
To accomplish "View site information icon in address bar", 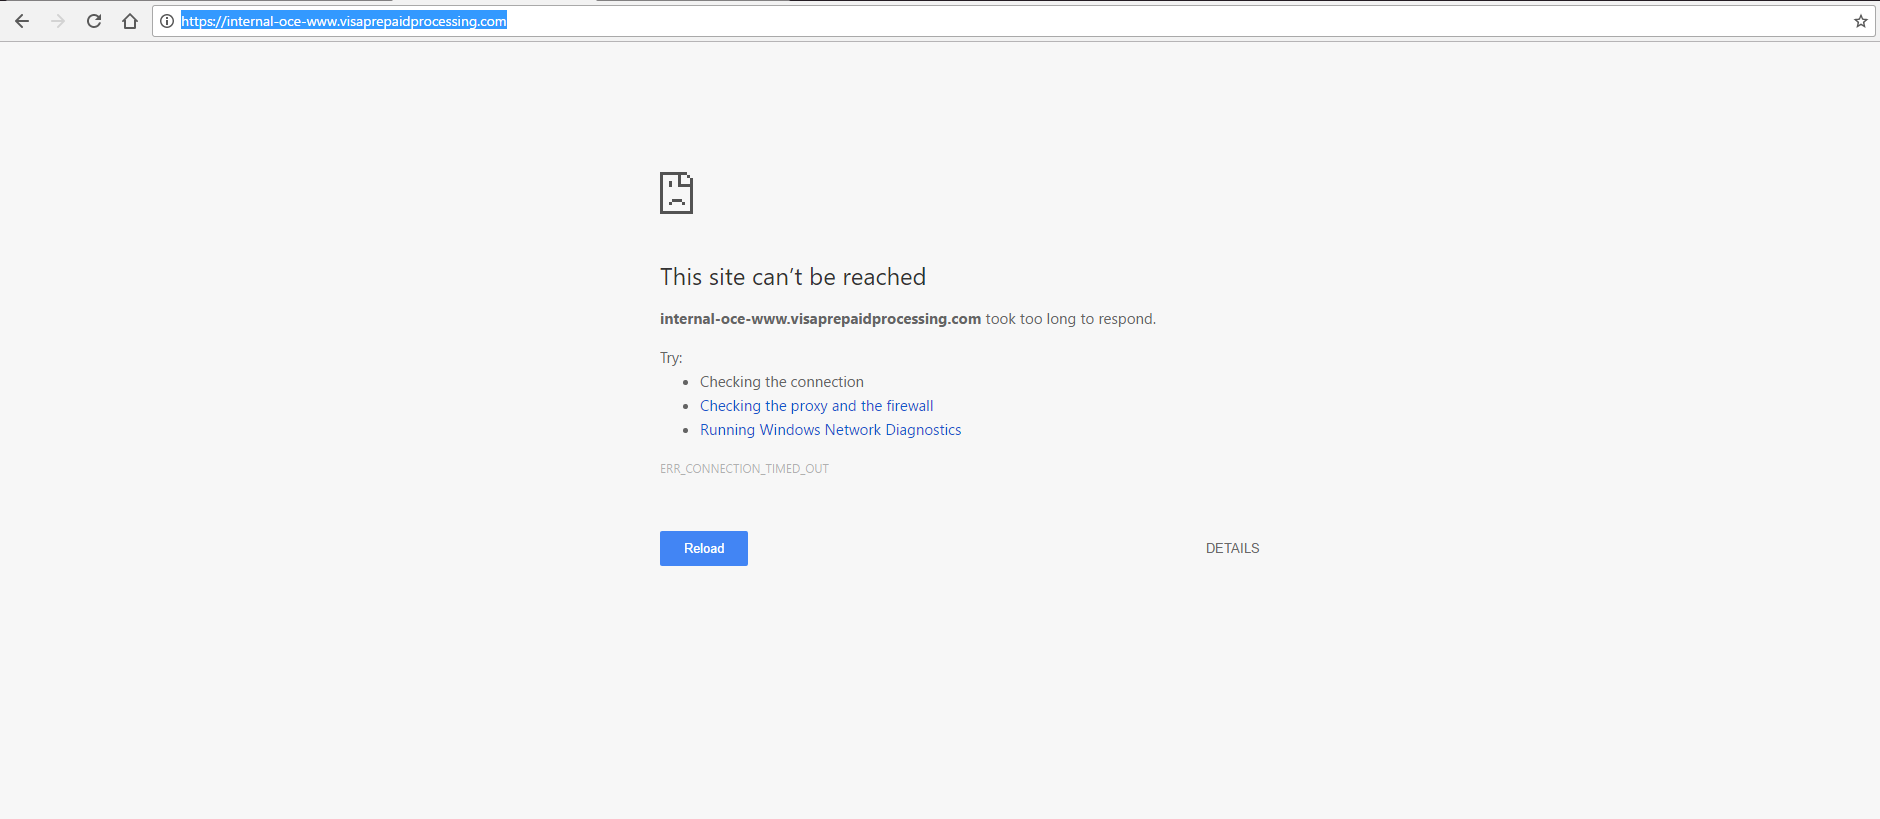I will click(167, 21).
